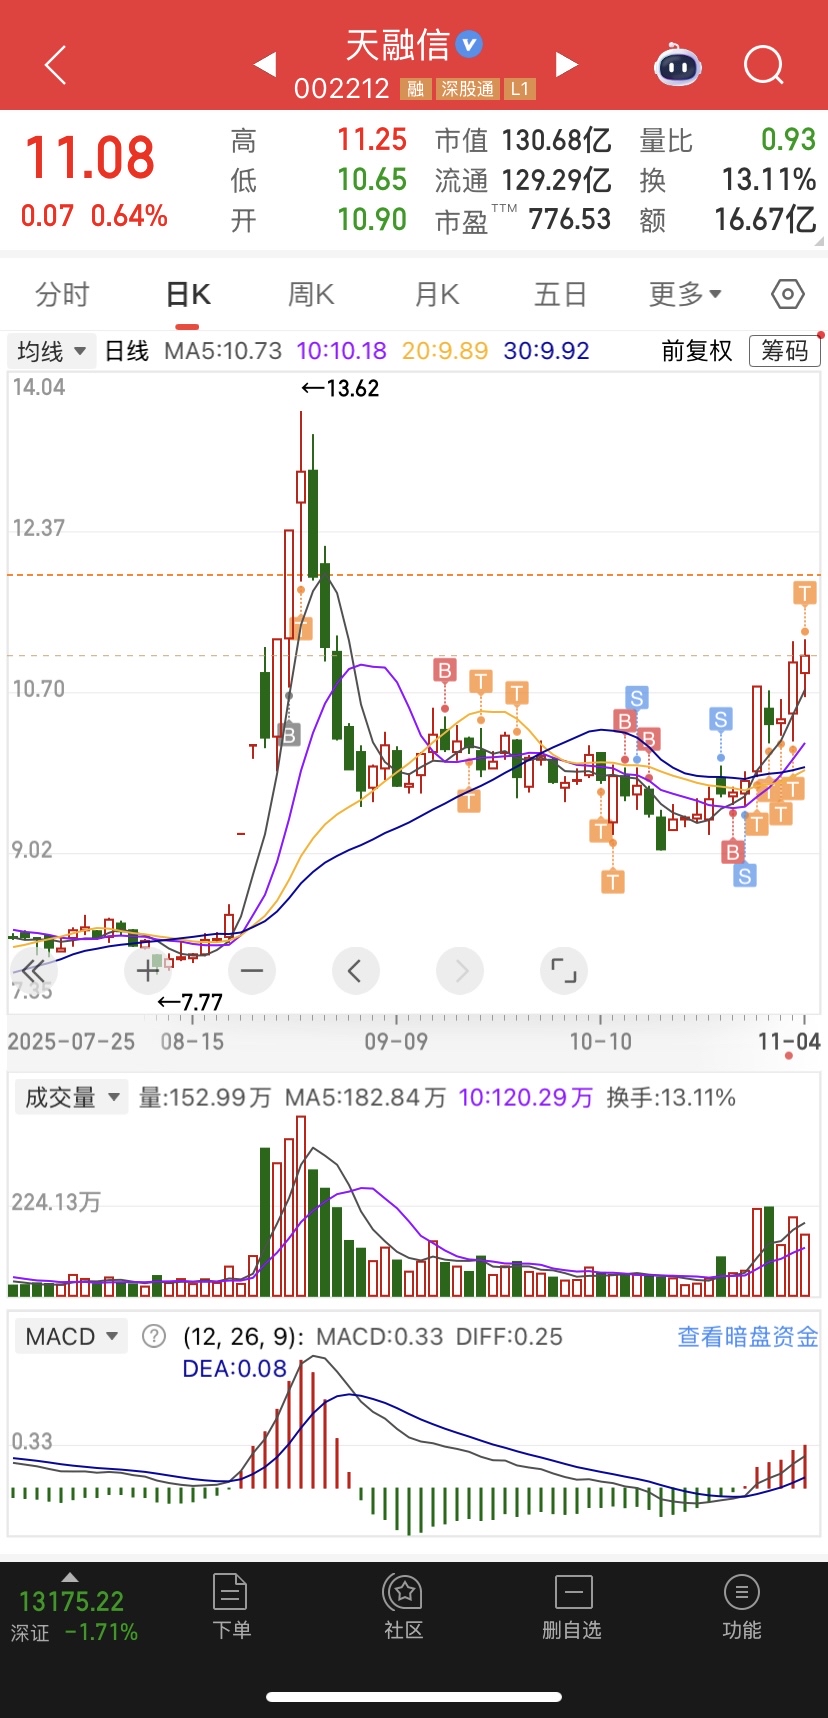Zoom in the chart with plus button
This screenshot has height=1718, width=828.
(148, 970)
